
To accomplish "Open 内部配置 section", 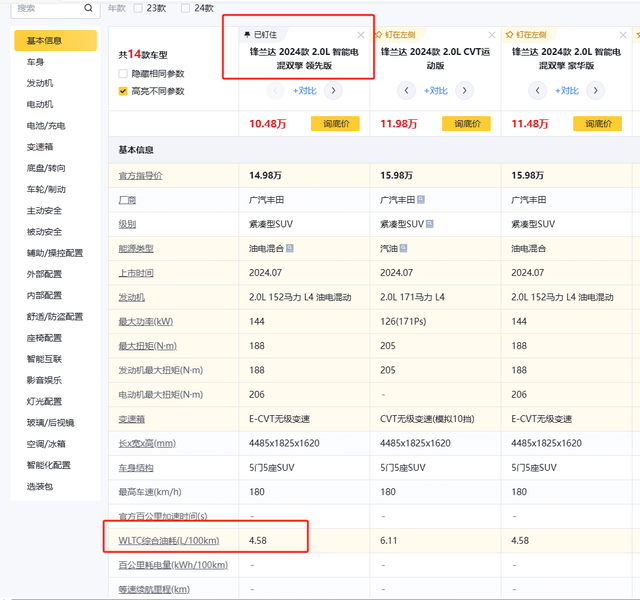I will [x=44, y=296].
